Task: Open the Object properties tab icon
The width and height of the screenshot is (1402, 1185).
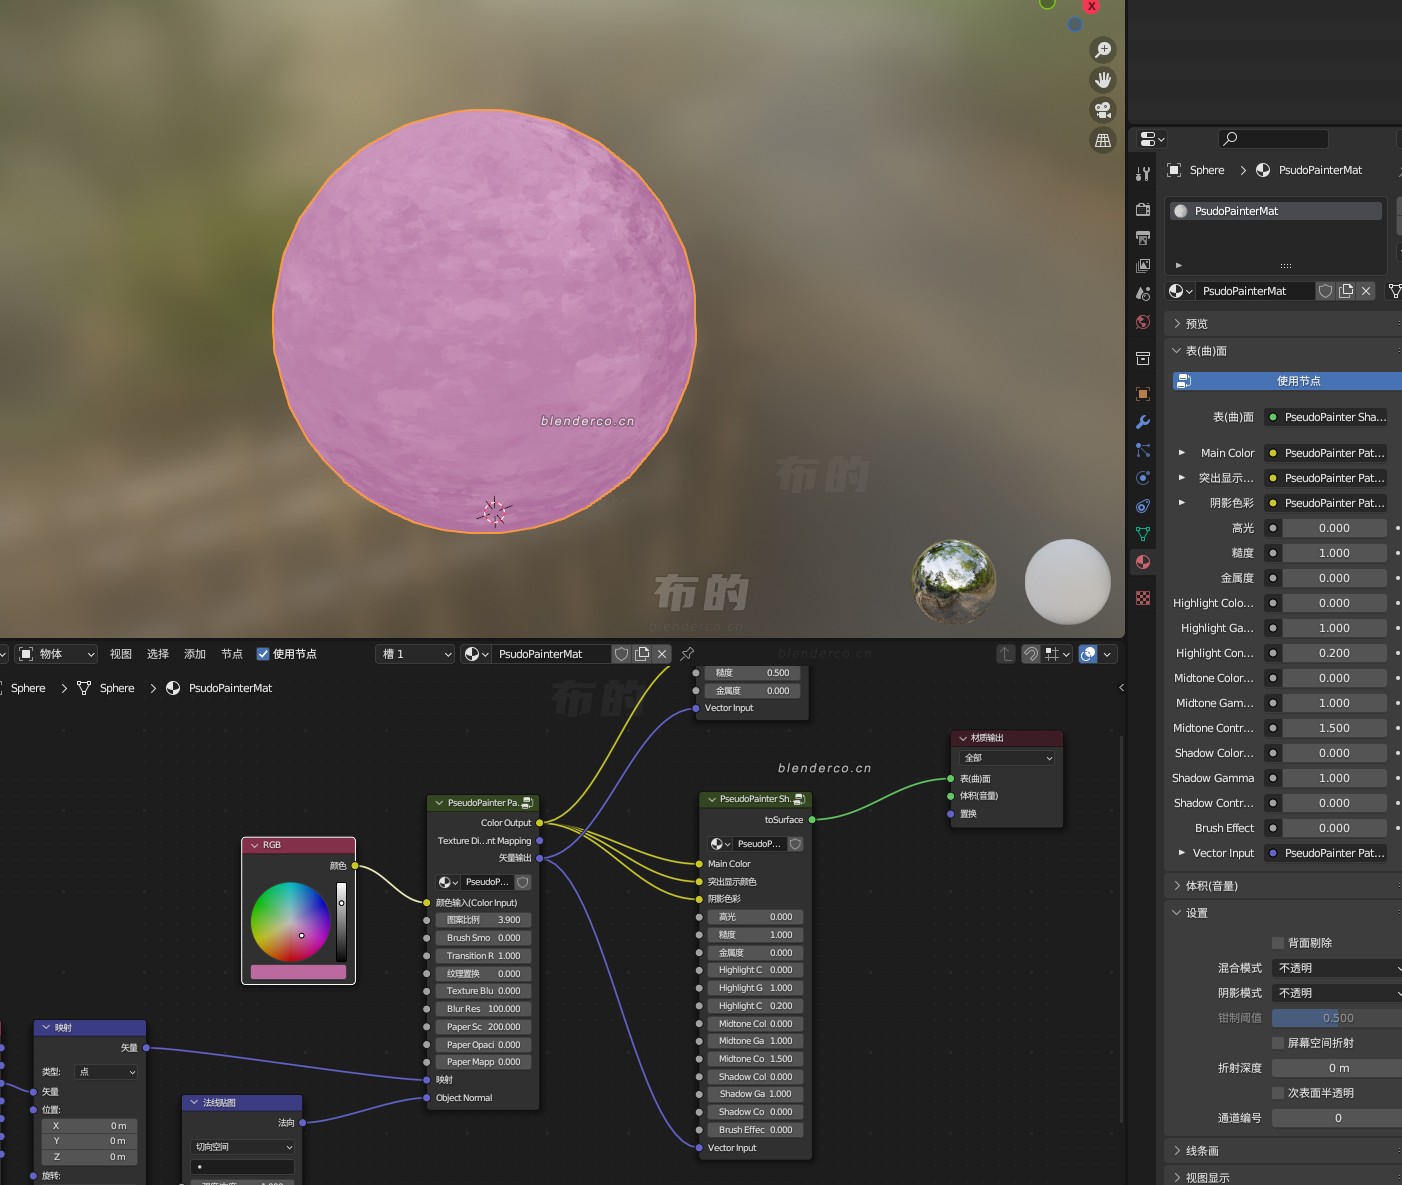Action: click(x=1143, y=394)
